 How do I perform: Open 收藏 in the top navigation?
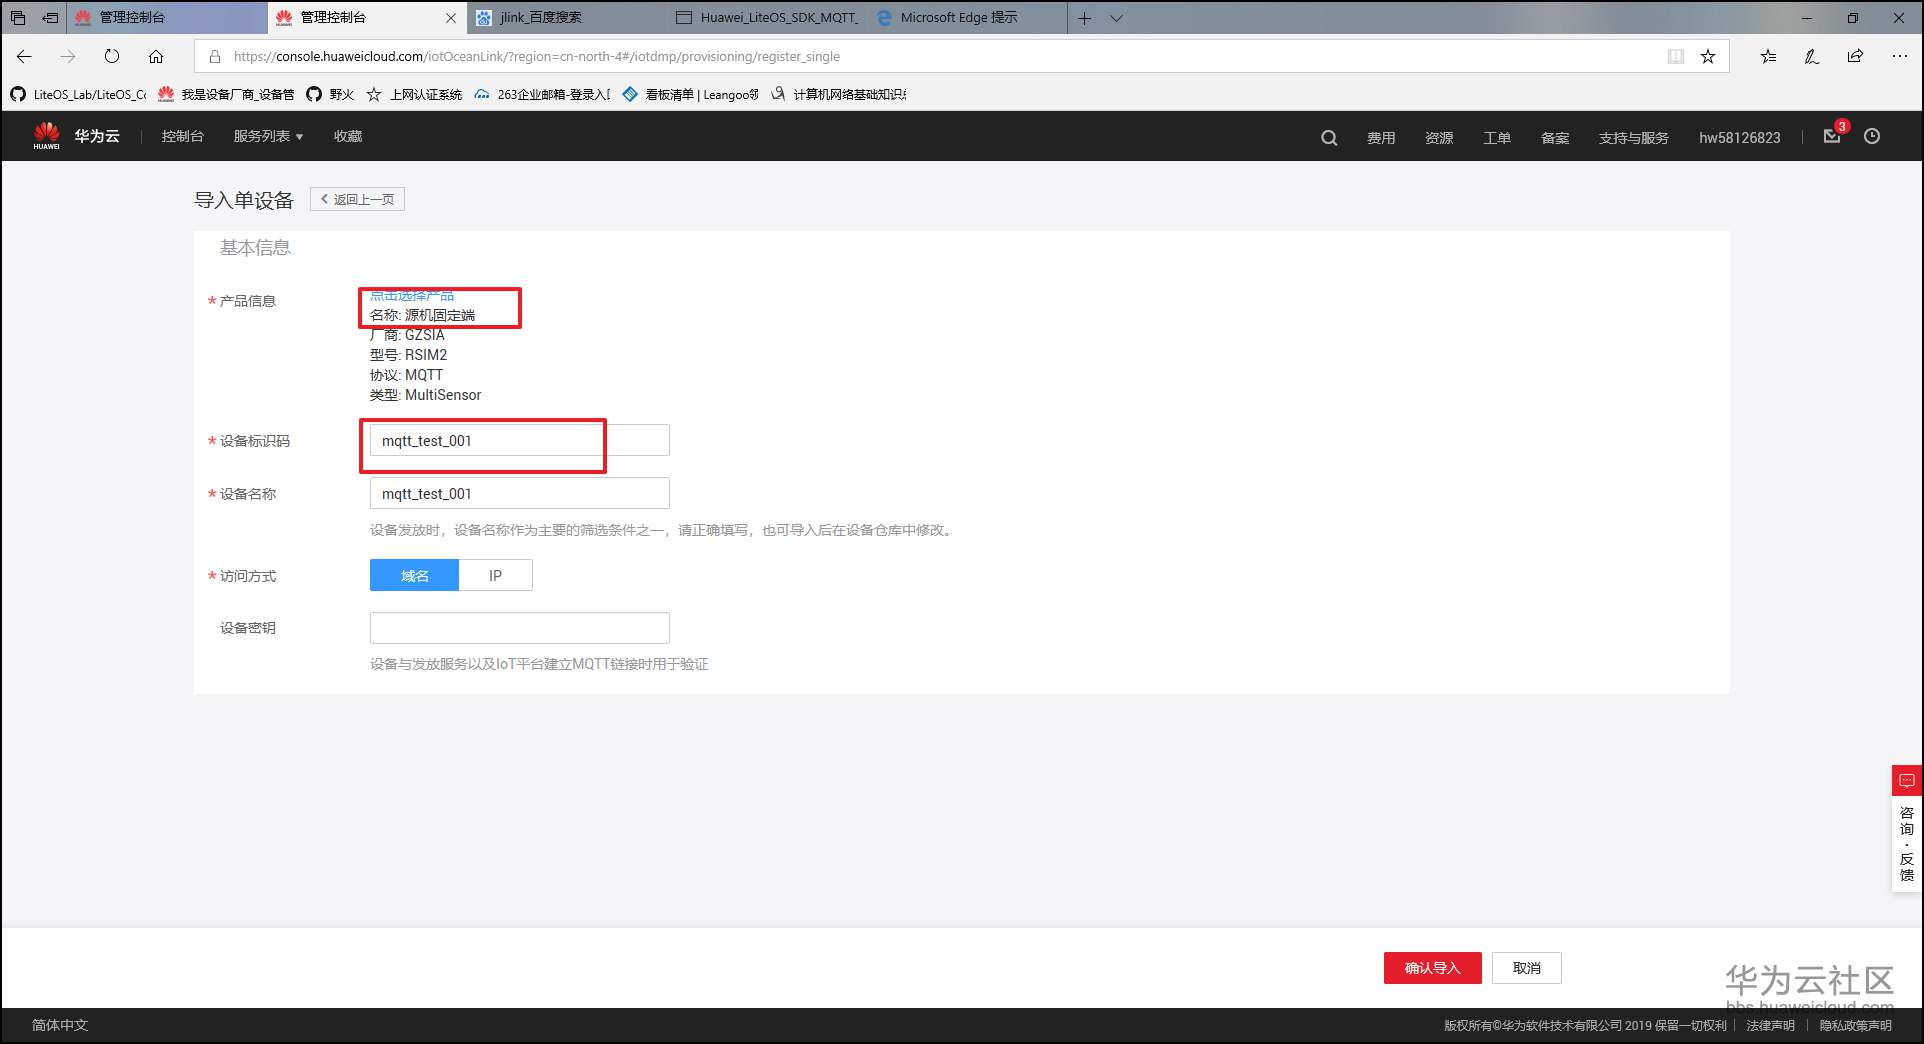pyautogui.click(x=348, y=136)
